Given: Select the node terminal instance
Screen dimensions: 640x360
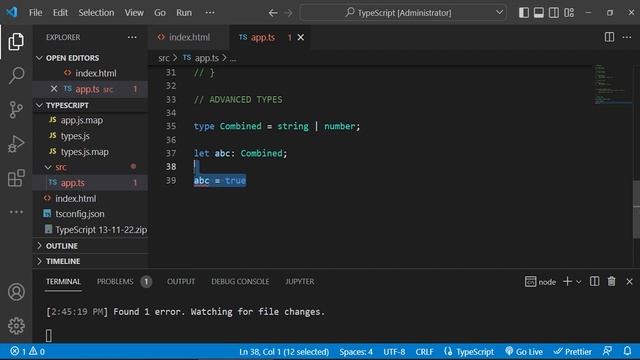Looking at the screenshot, I should click(x=540, y=282).
